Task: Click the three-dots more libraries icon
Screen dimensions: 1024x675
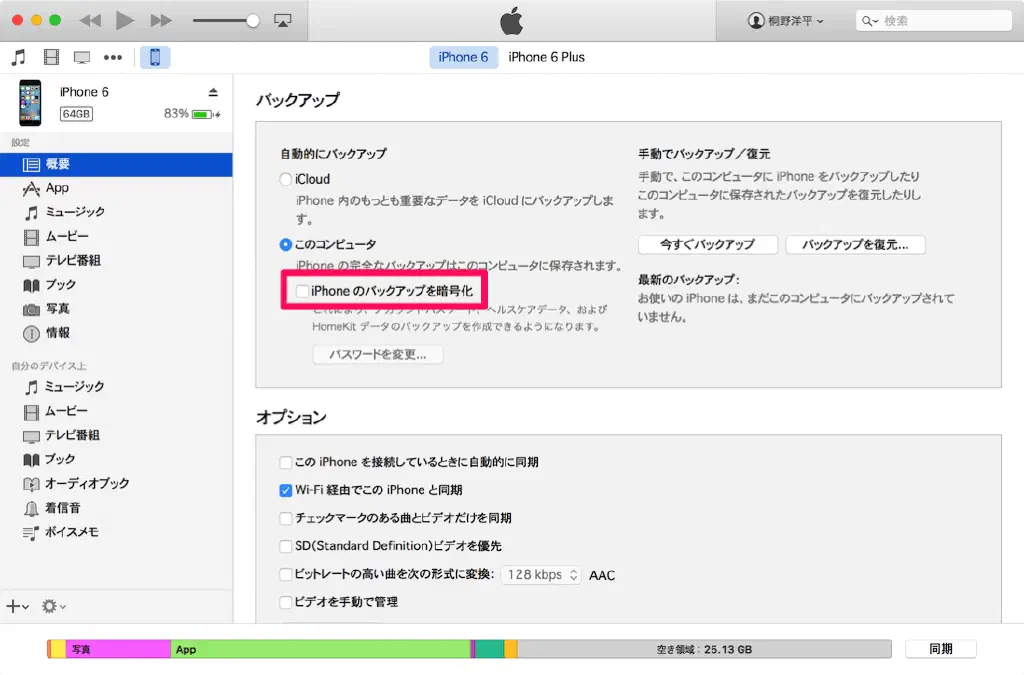Action: click(113, 57)
